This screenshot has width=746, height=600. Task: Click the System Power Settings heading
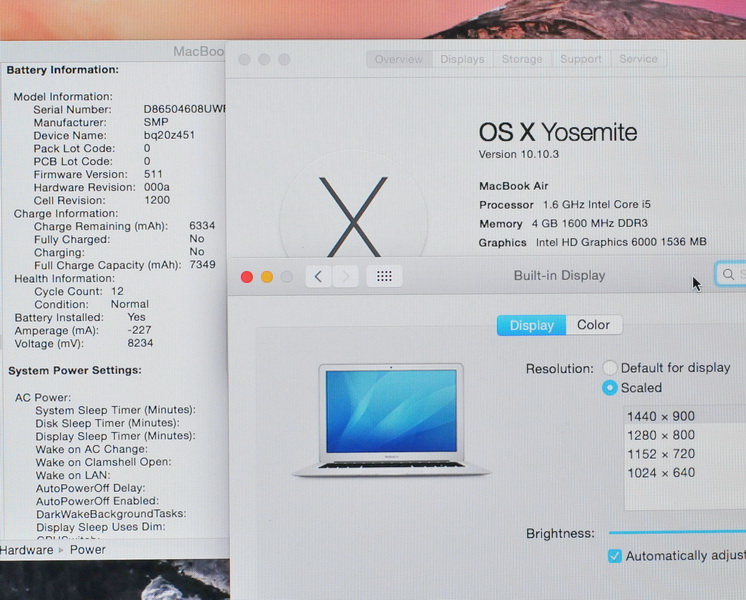point(75,370)
